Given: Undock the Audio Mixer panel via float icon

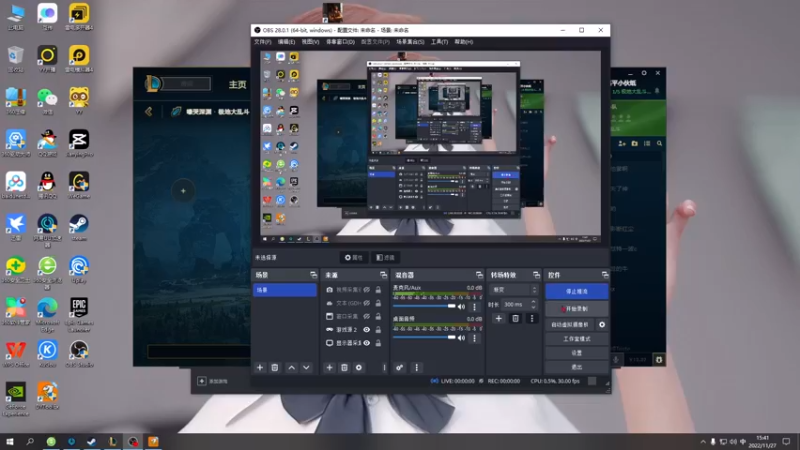Looking at the screenshot, I should pos(479,275).
